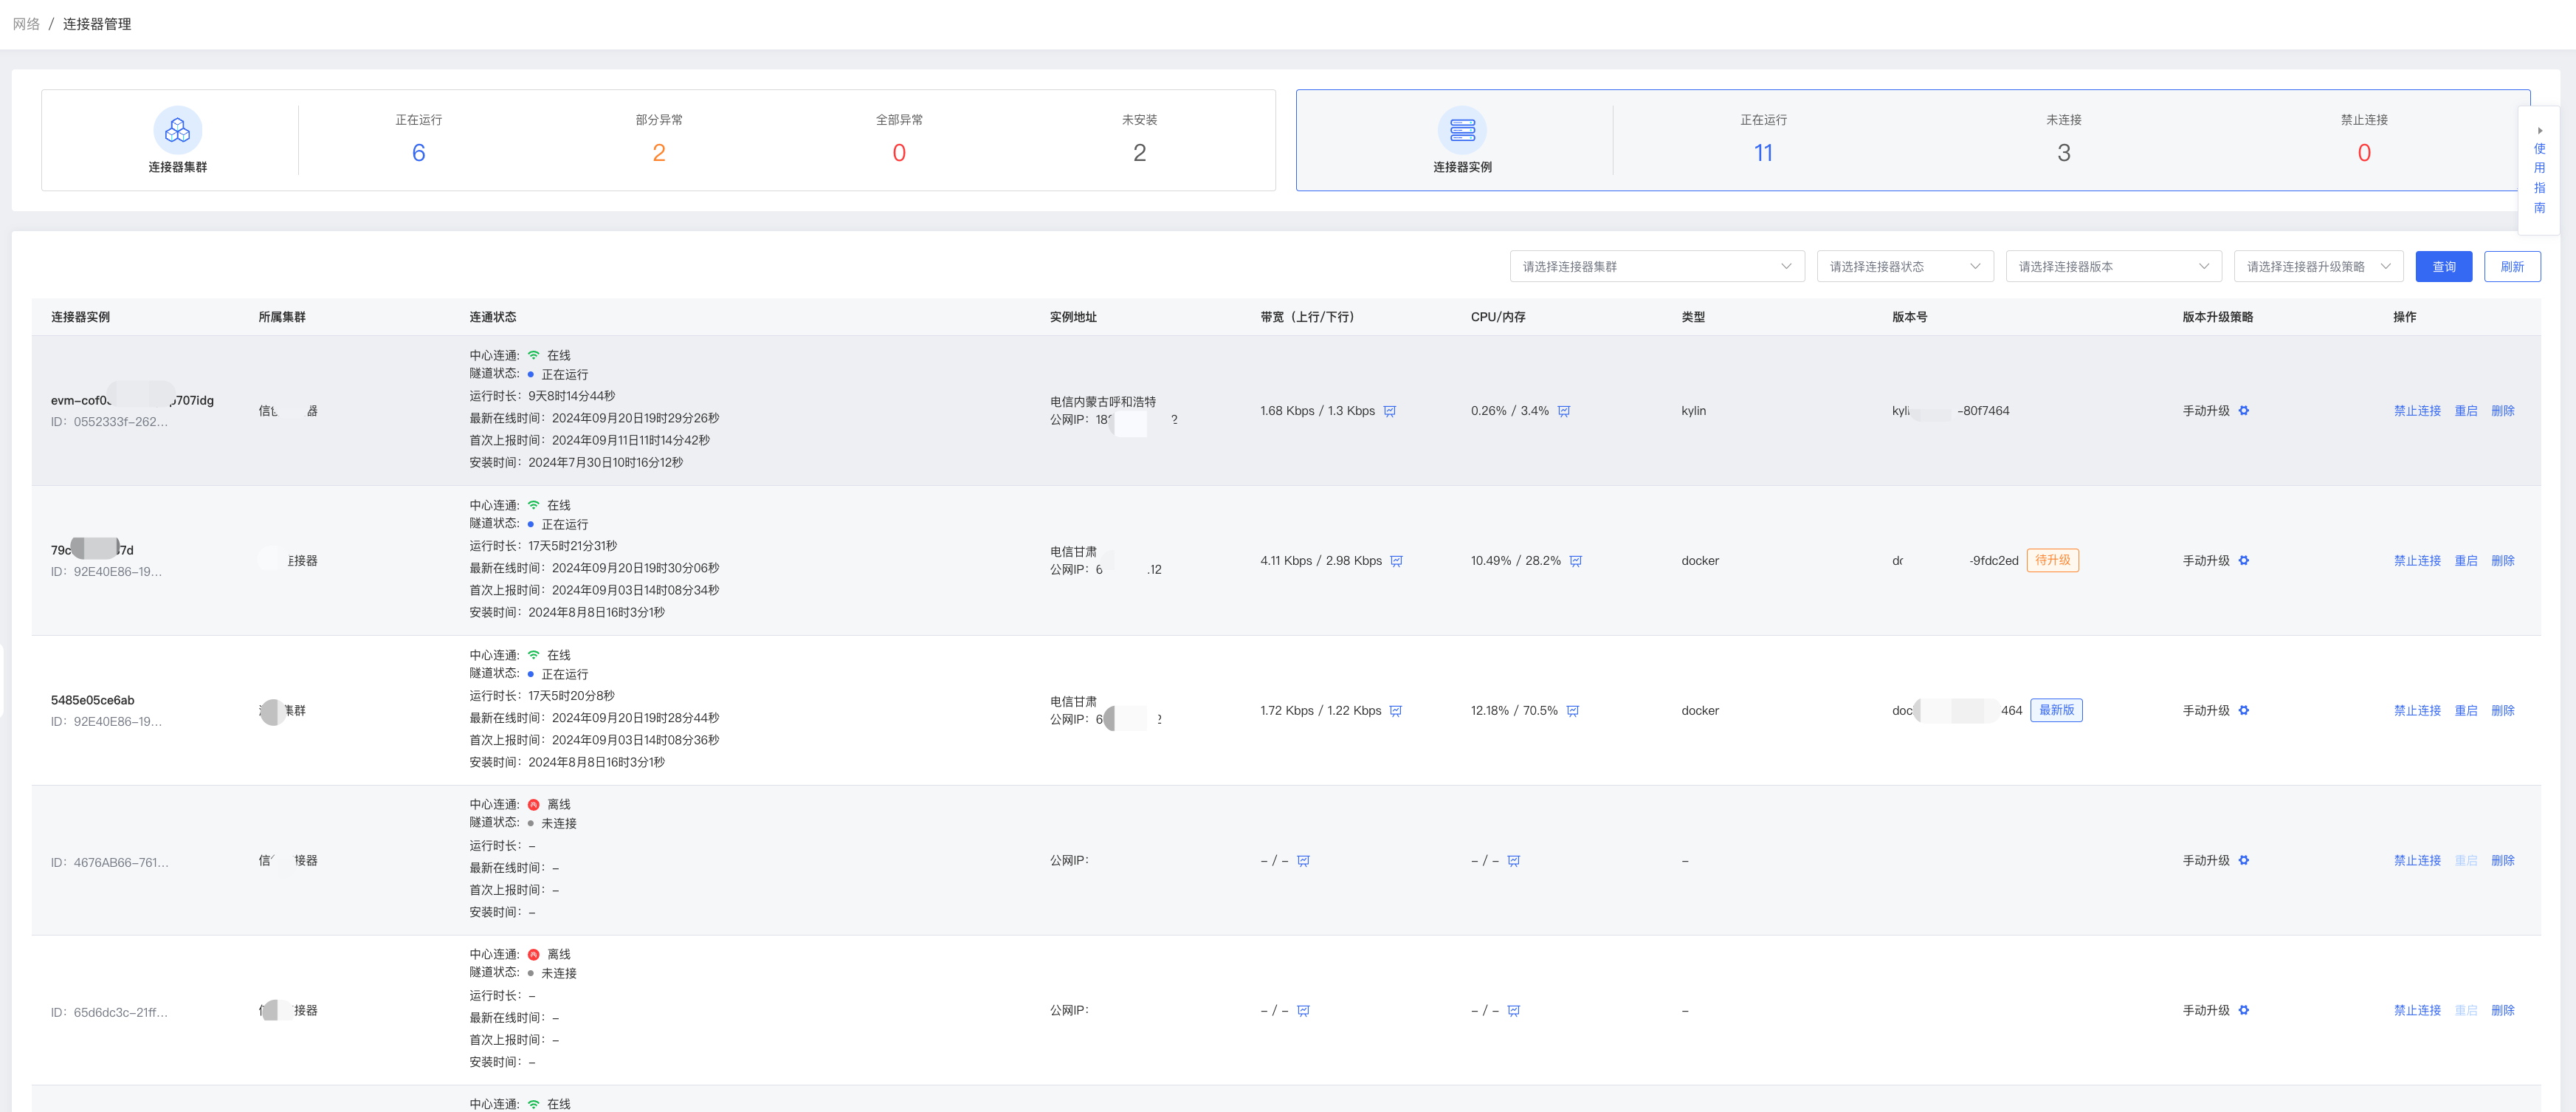Open the connector cluster filter dropdown
The image size is (2576, 1112).
[1656, 267]
